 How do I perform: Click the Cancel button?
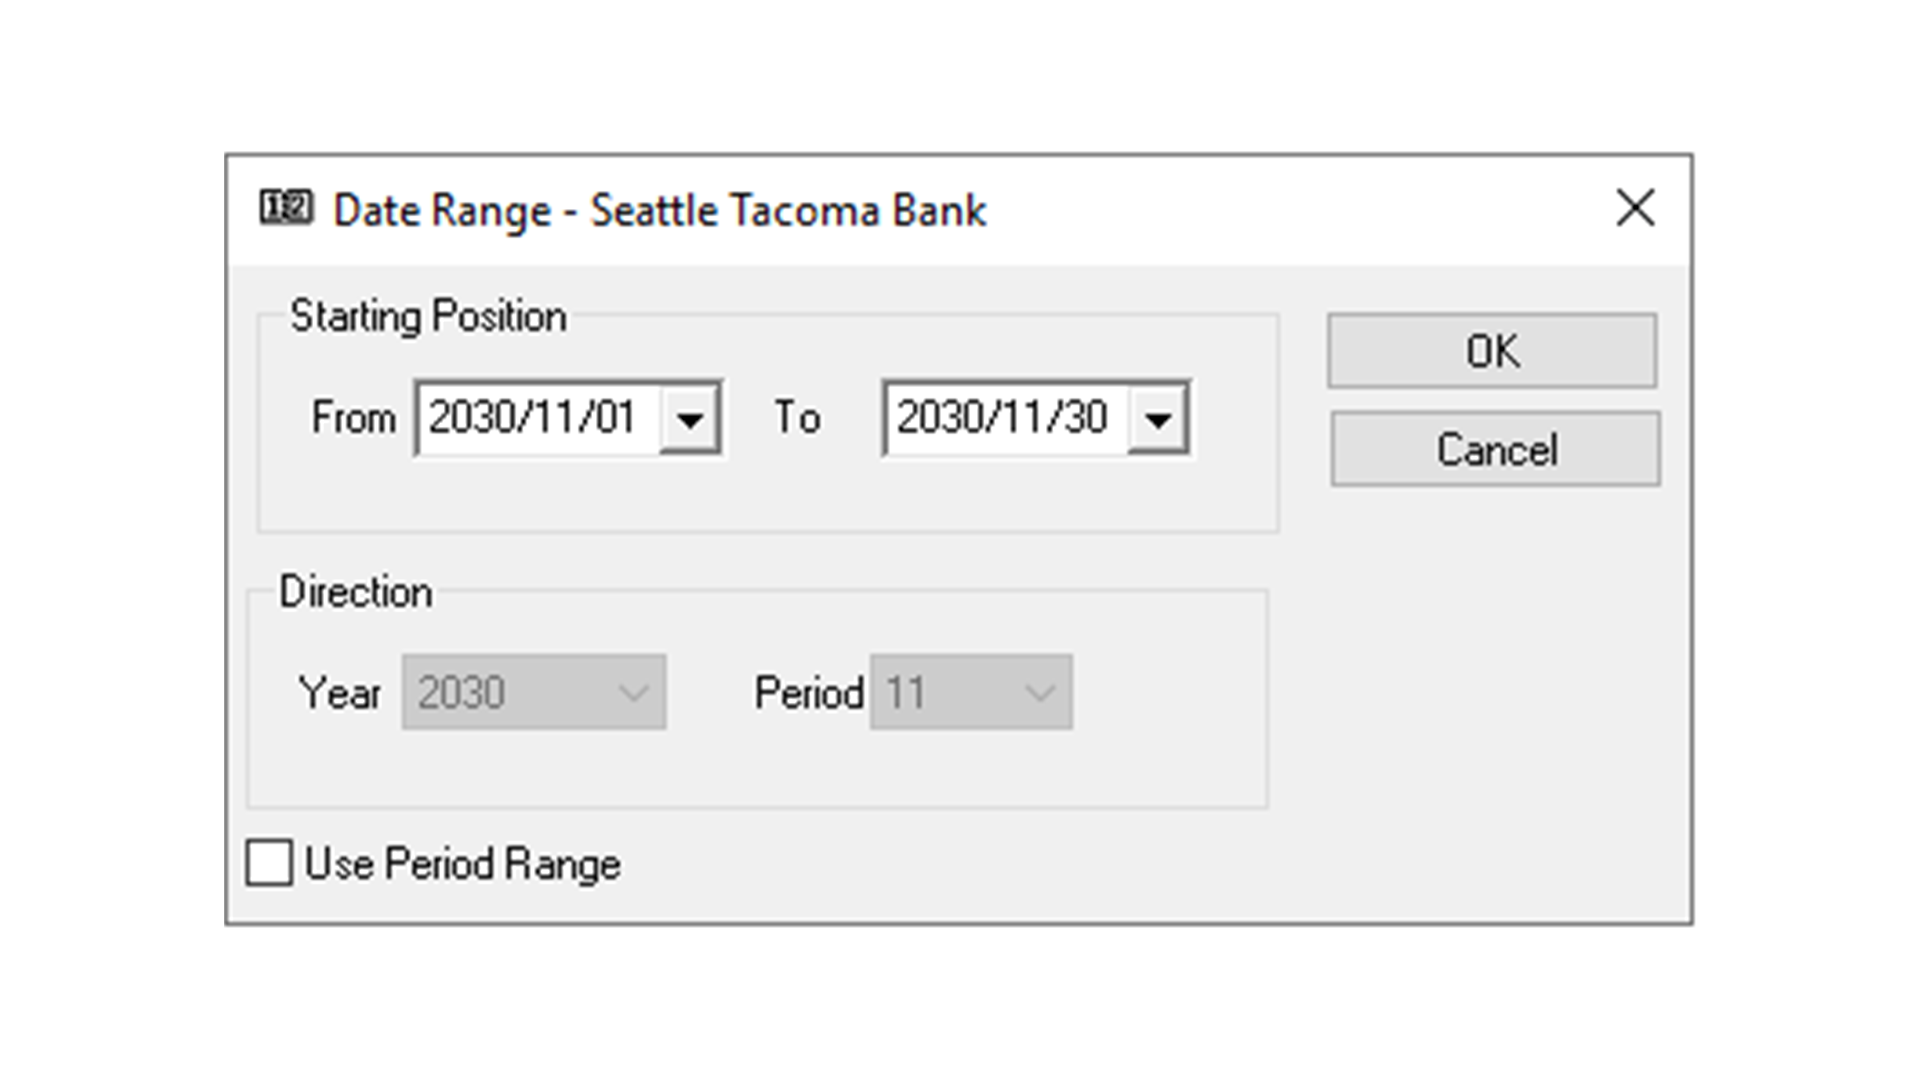pos(1494,449)
